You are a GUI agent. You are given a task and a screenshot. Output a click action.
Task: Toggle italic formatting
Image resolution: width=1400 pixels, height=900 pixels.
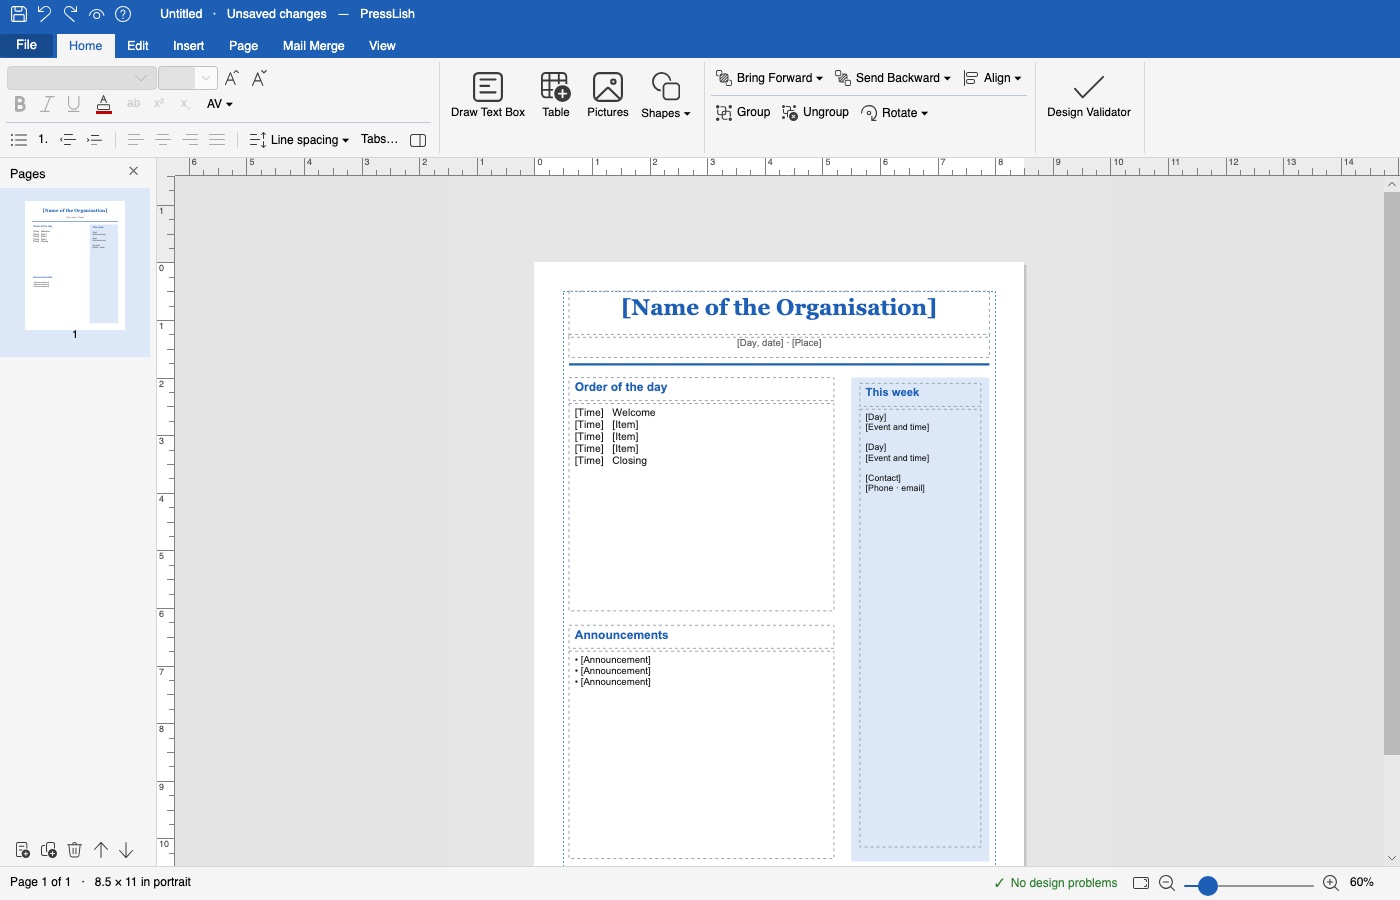46,104
